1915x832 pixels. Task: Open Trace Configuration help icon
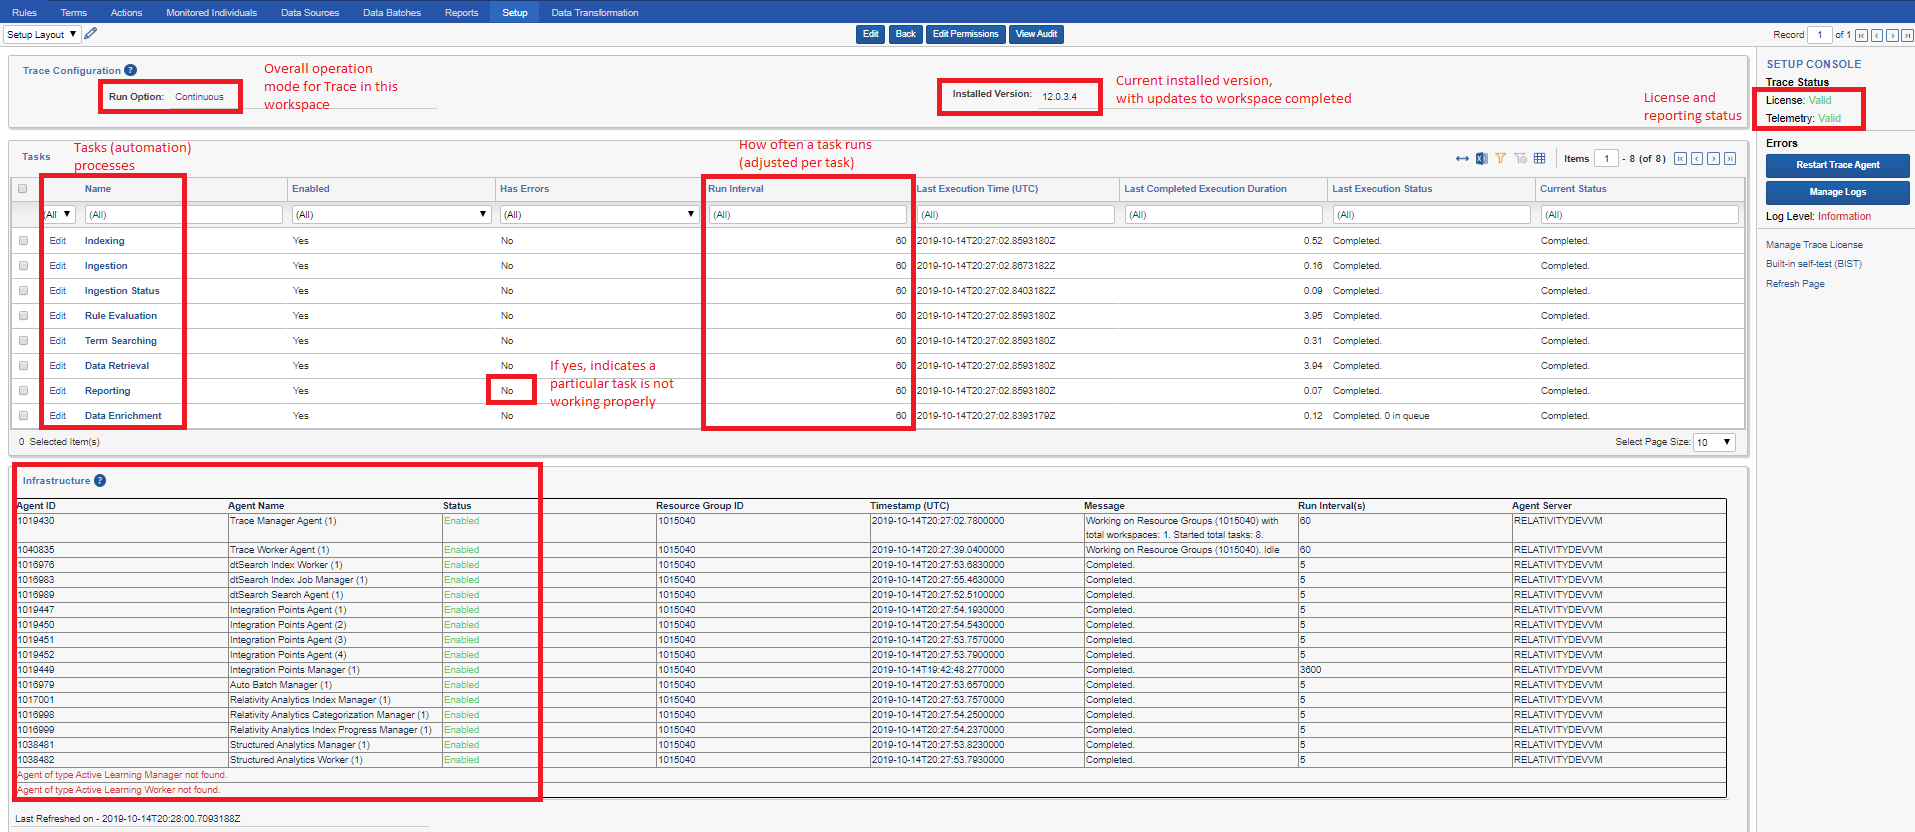coord(131,70)
